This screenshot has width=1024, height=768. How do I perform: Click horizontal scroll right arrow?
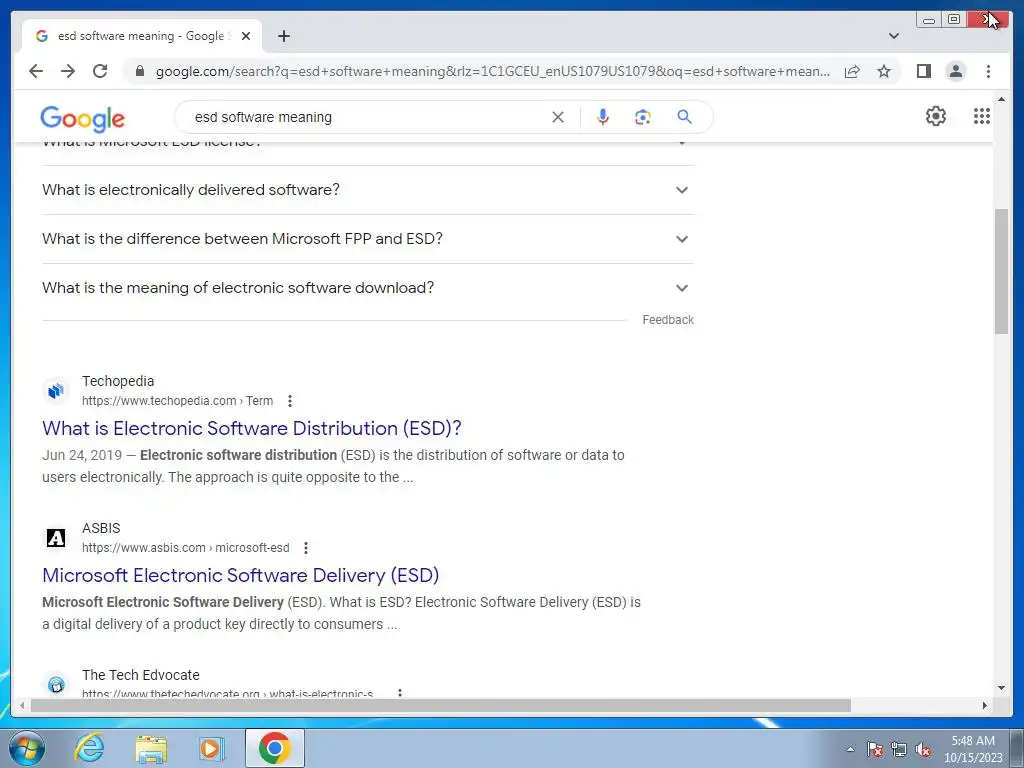[x=985, y=705]
